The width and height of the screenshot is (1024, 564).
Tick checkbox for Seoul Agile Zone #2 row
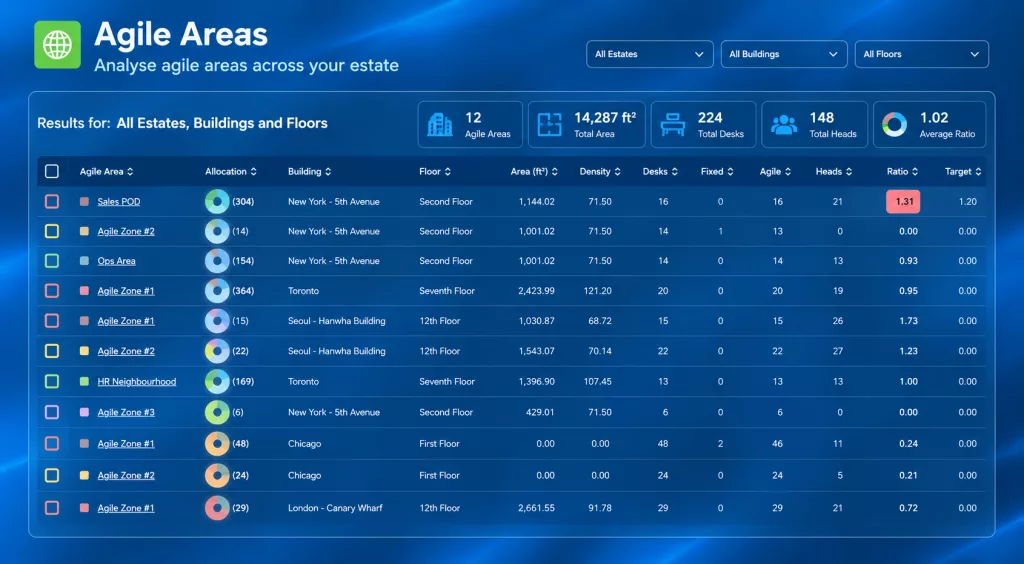[52, 351]
